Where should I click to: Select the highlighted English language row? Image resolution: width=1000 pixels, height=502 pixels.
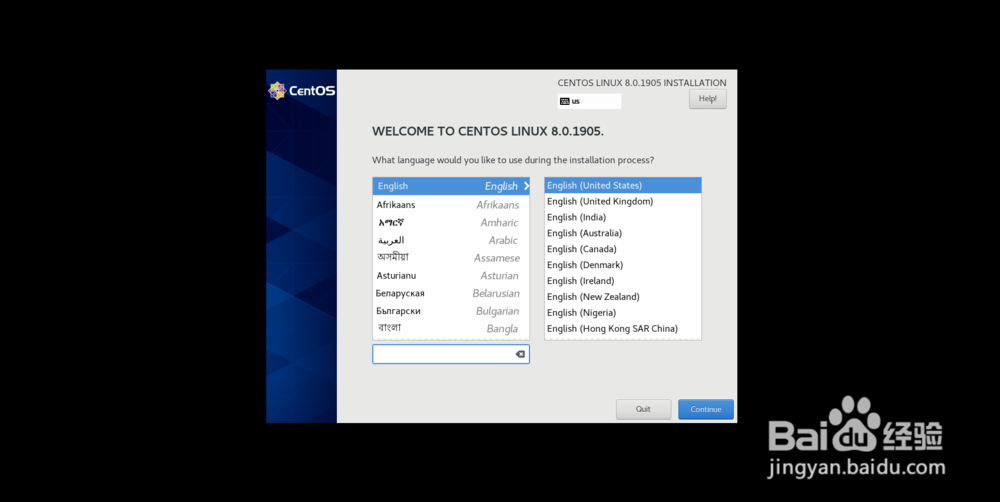tap(451, 186)
